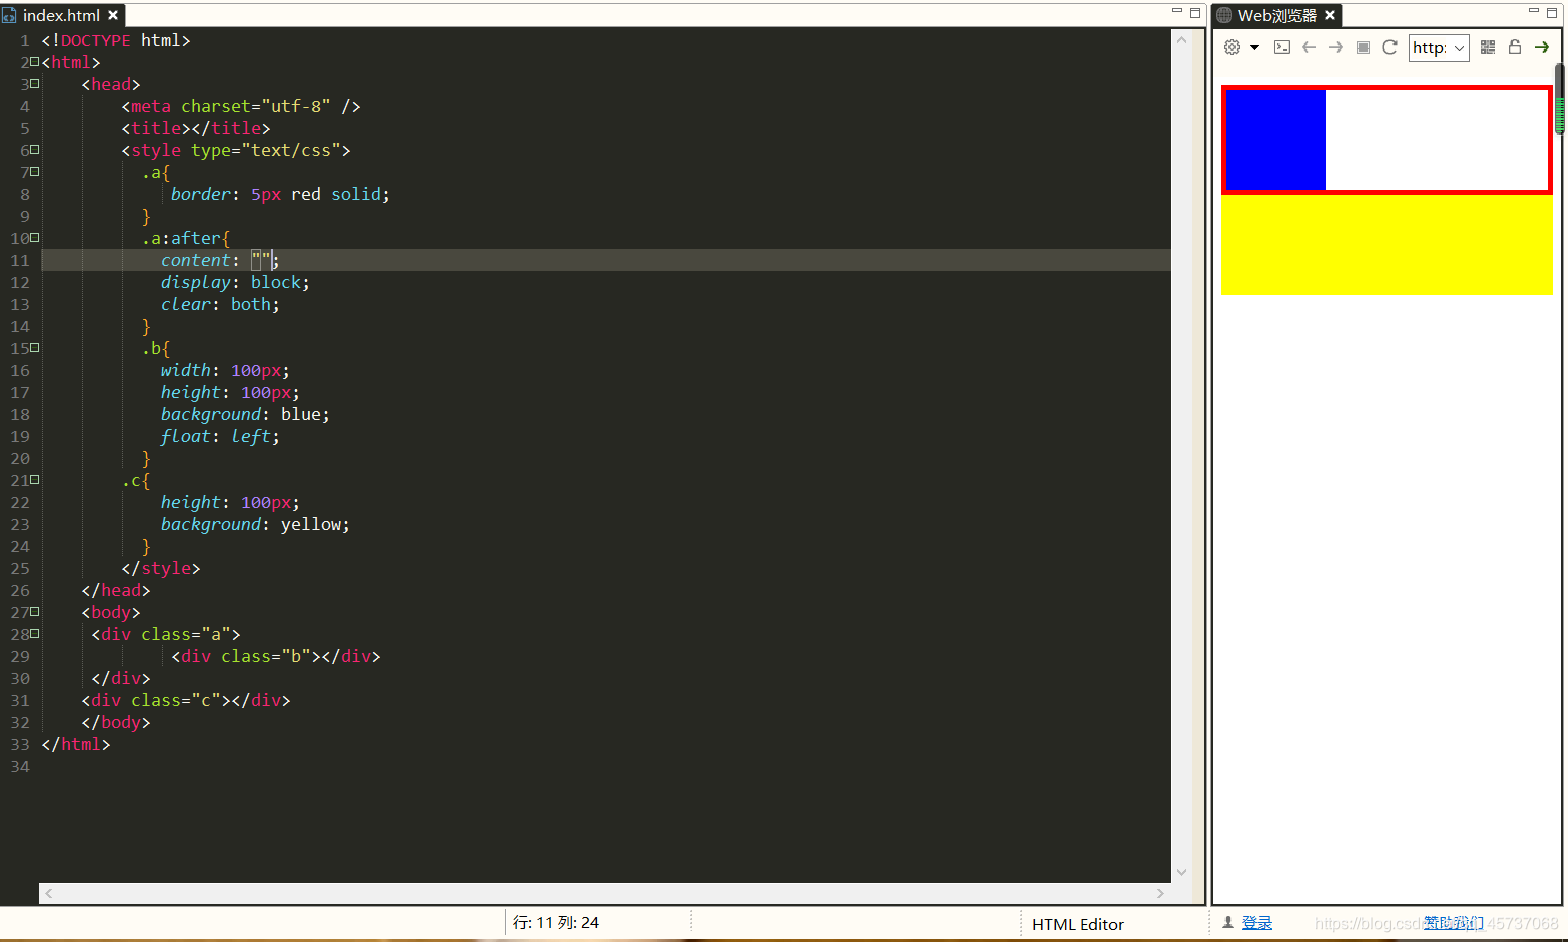
Task: Click the display: block declaration
Action: pyautogui.click(x=235, y=282)
